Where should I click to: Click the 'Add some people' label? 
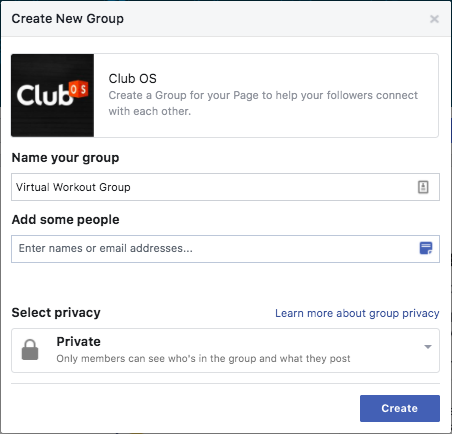tap(65, 220)
